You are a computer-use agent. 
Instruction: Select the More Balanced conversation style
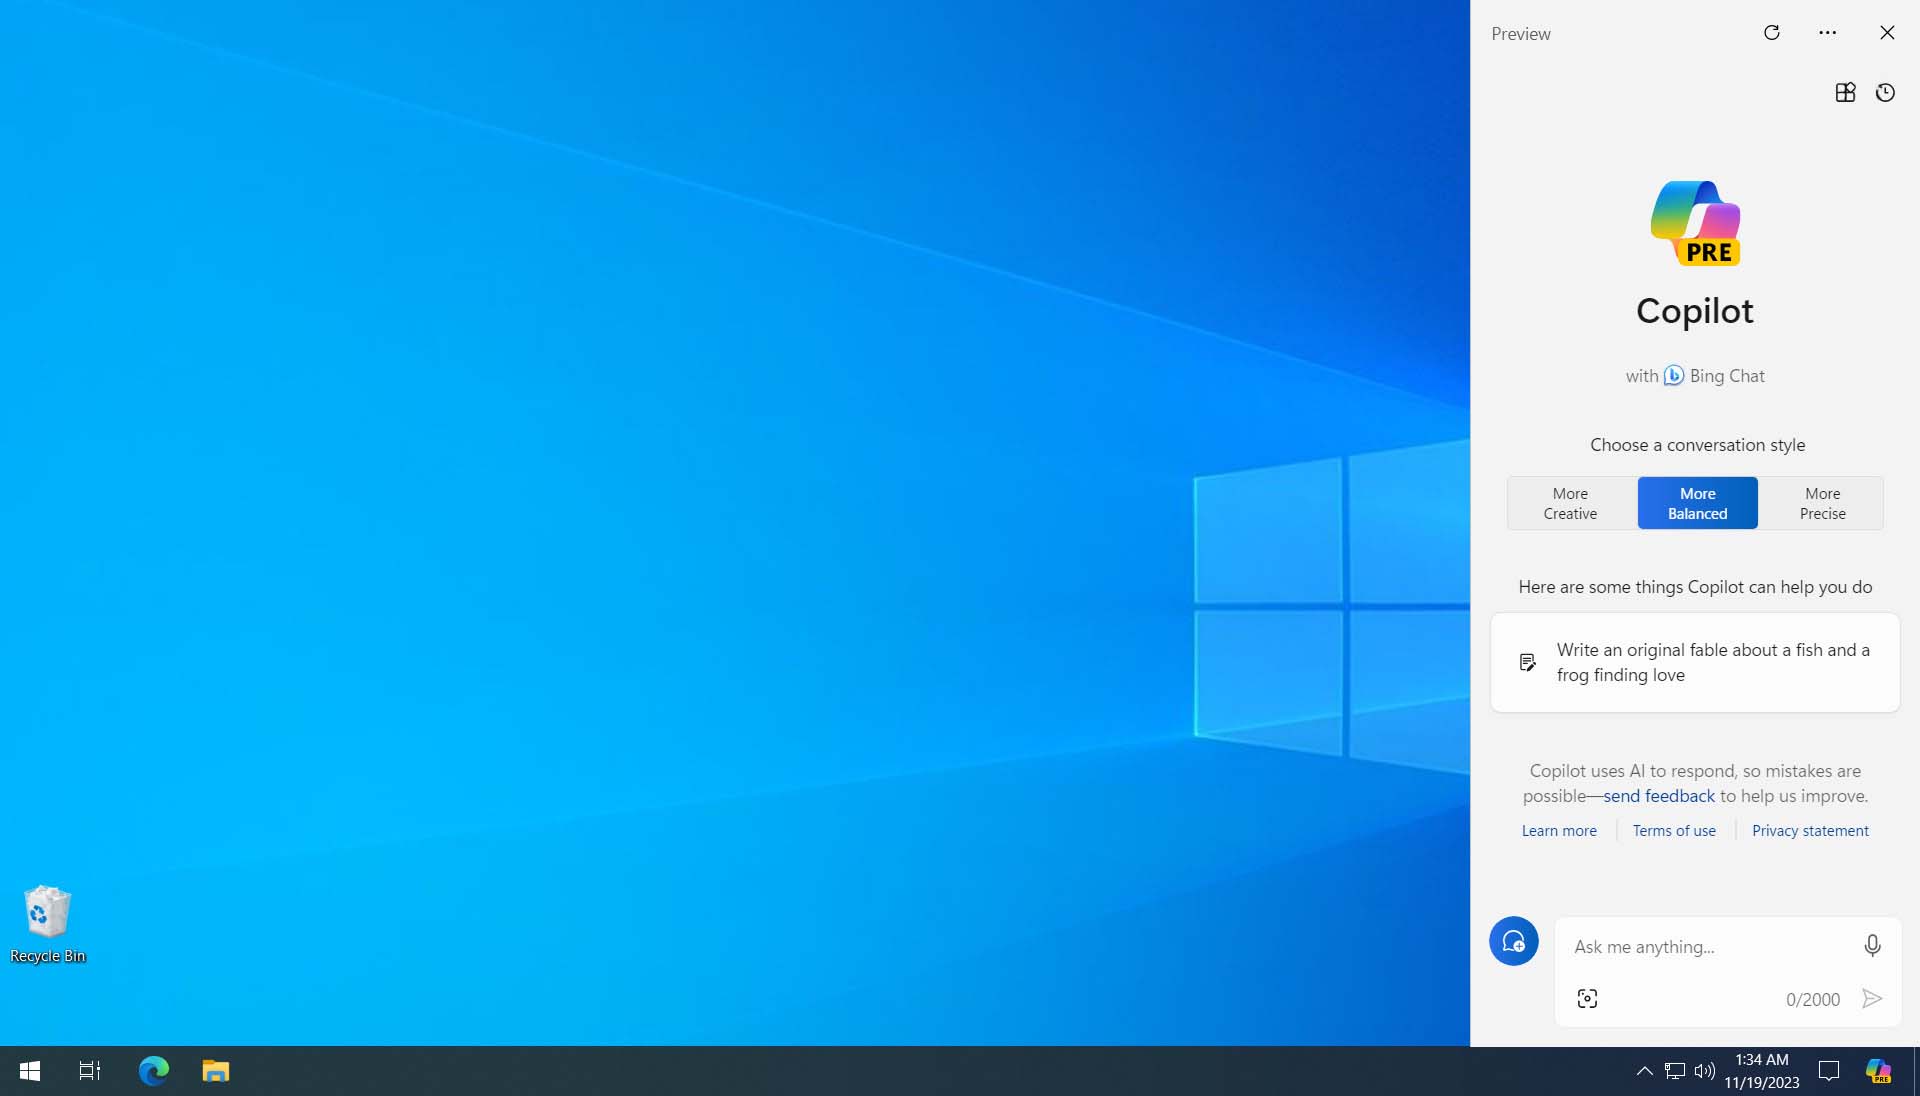coord(1697,502)
